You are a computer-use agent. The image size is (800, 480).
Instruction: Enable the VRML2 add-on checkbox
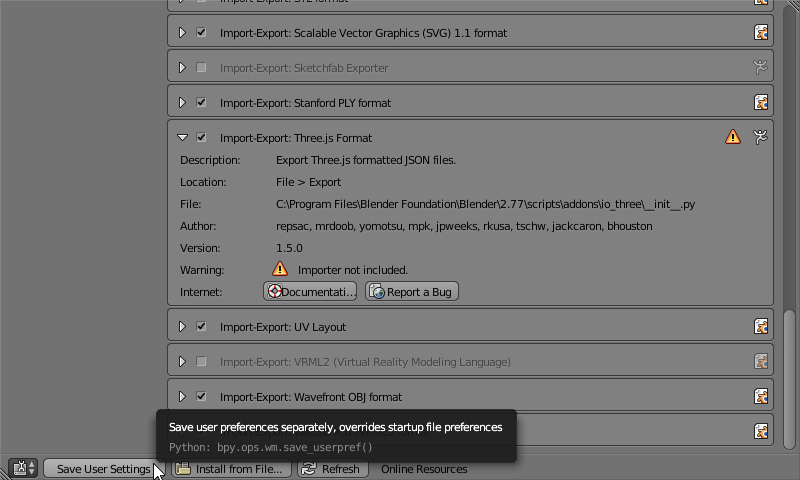[201, 362]
